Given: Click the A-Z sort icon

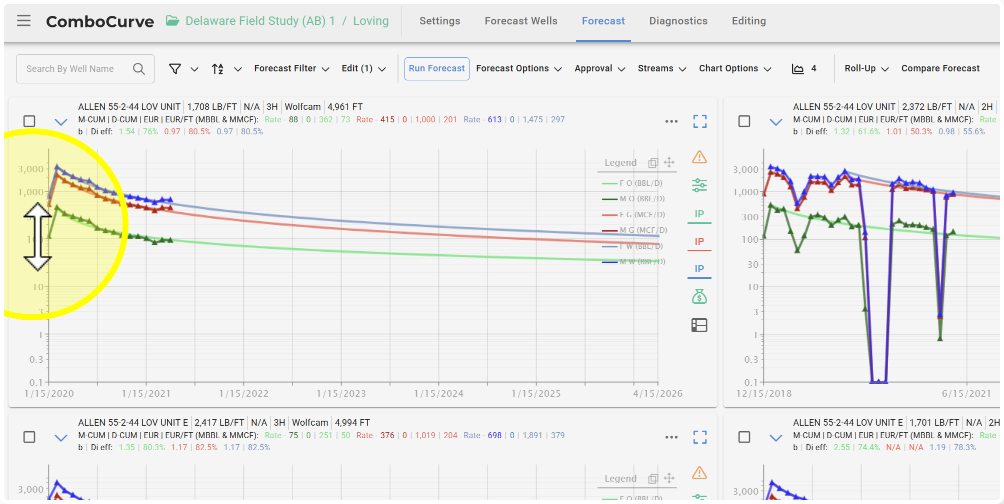Looking at the screenshot, I should (218, 69).
